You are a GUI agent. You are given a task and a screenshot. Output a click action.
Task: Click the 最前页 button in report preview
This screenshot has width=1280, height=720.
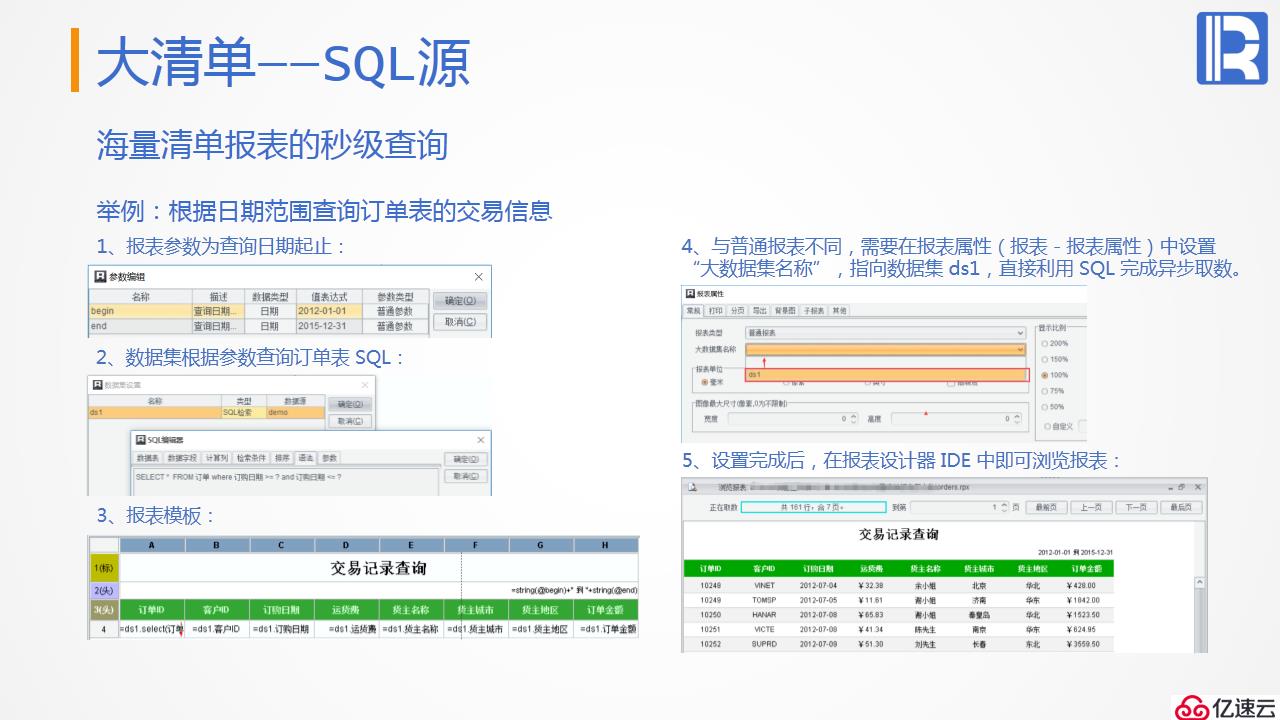[1046, 508]
